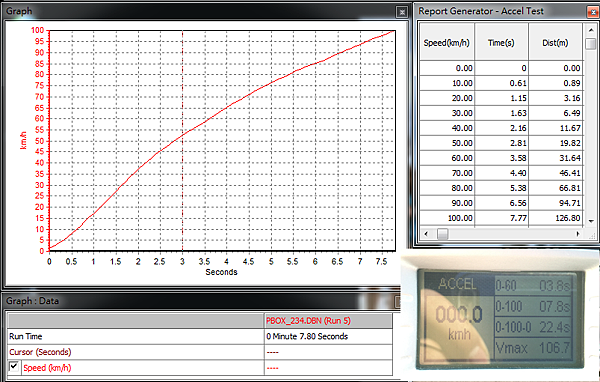Select the 2.81 time cell
Screen dimensions: 600x382
click(x=501, y=143)
